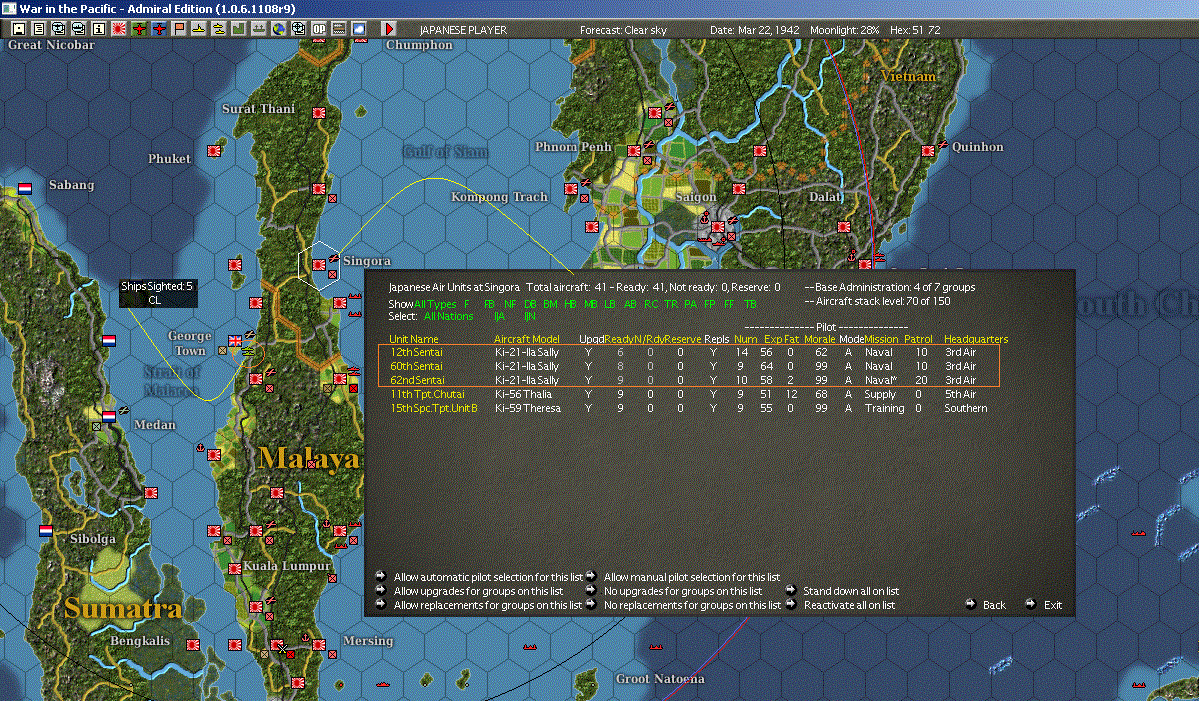Viewport: 1199px width, 701px height.
Task: Click the crosshair target toolbar icon
Action: [299, 29]
